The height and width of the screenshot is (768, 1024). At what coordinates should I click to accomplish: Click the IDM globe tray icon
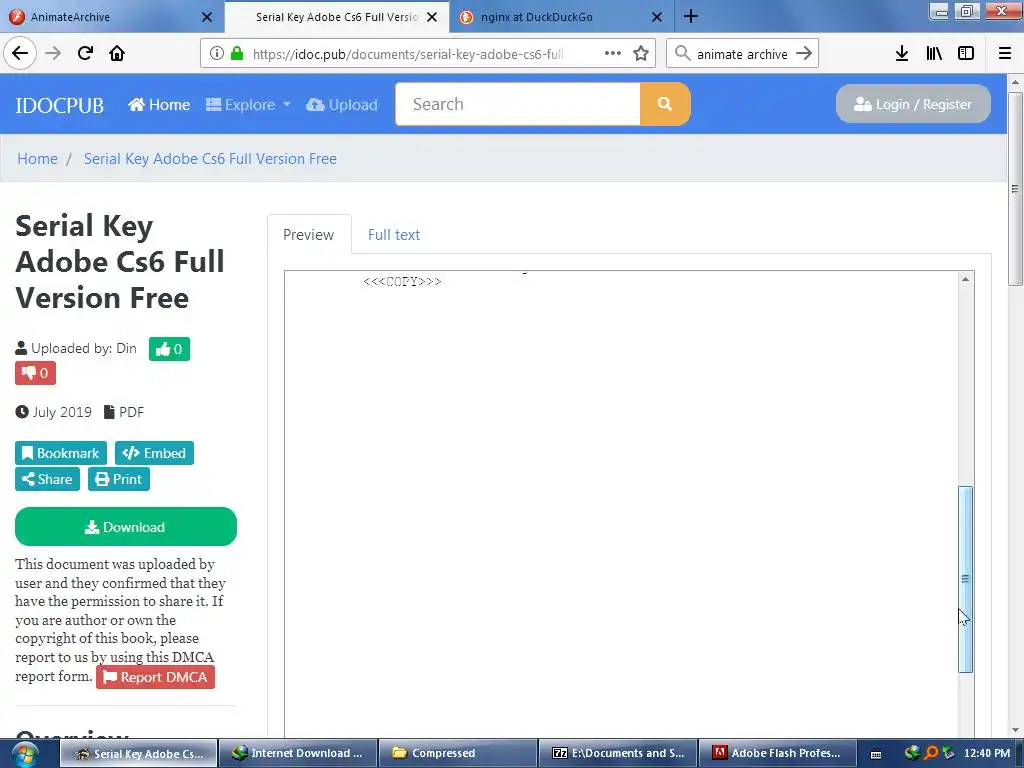point(912,753)
